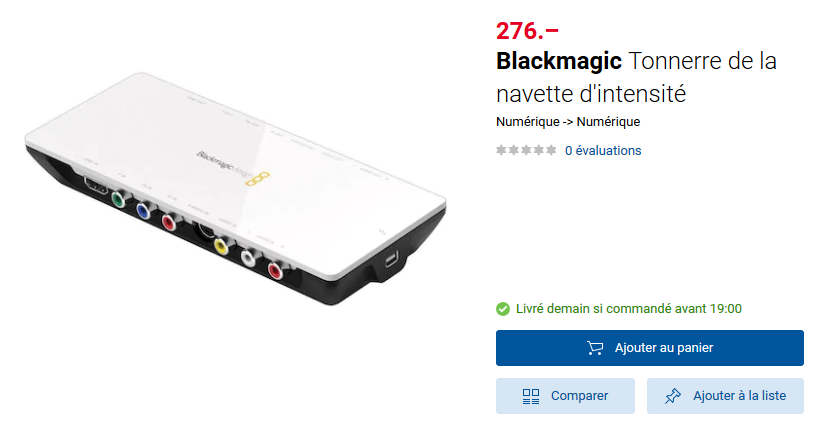Click the blue RCA connector on the device
The image size is (828, 434).
click(143, 210)
